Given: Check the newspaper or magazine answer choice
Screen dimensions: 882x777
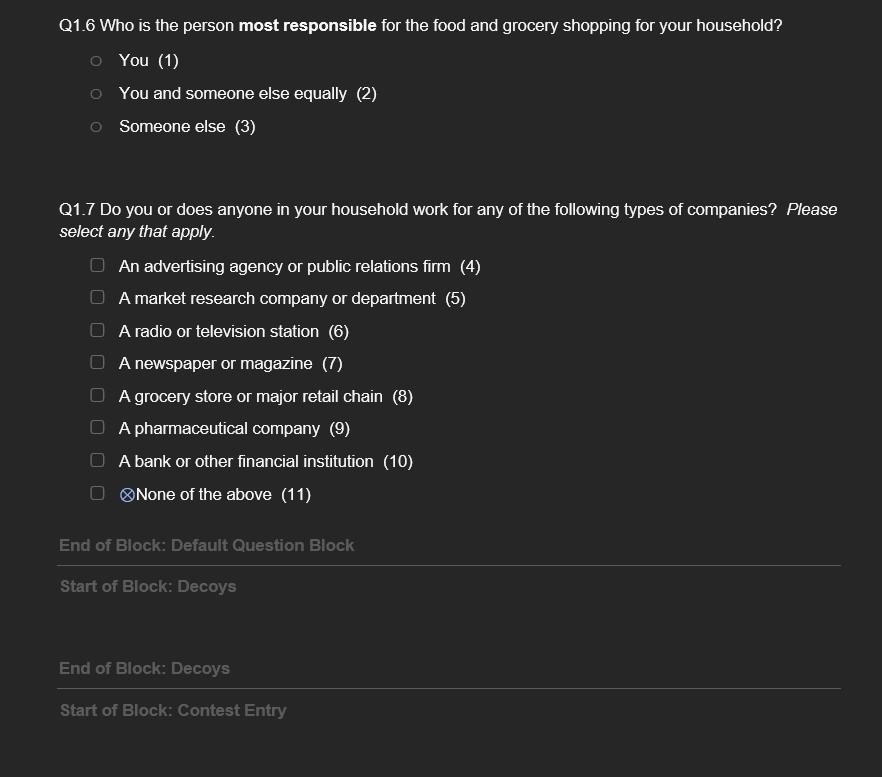Looking at the screenshot, I should [97, 362].
